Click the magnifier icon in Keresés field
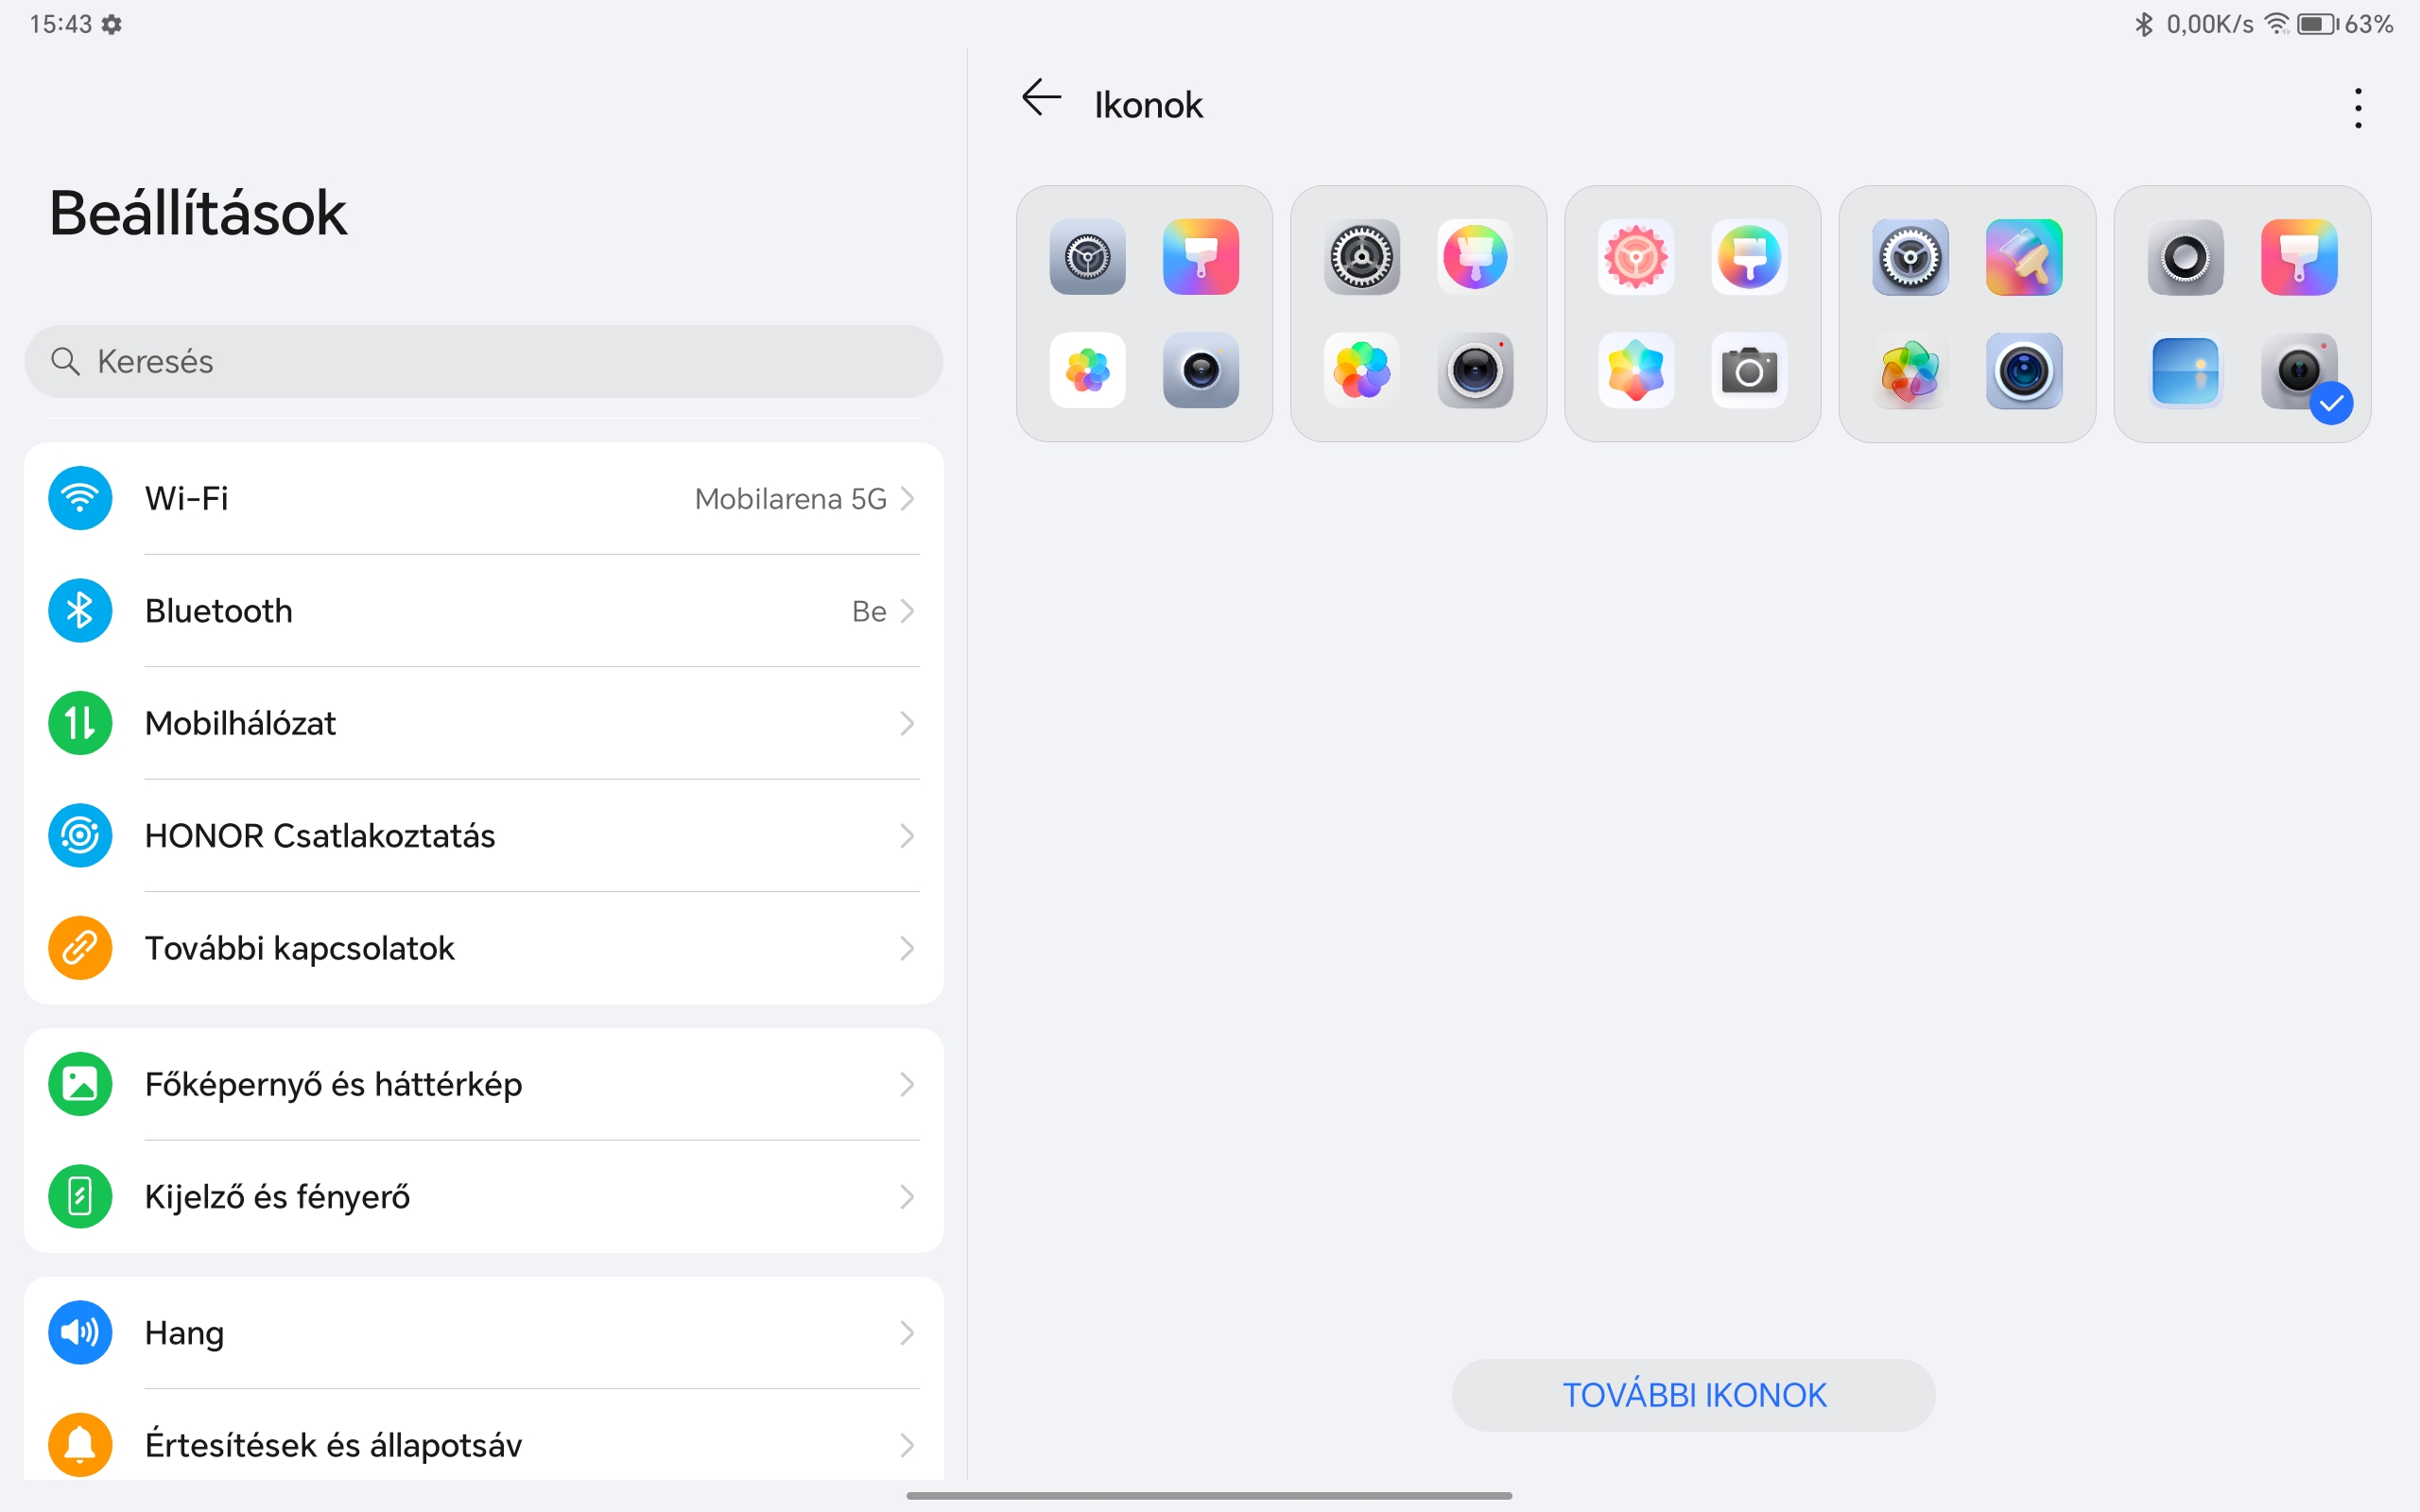Image resolution: width=2420 pixels, height=1512 pixels. 65,361
